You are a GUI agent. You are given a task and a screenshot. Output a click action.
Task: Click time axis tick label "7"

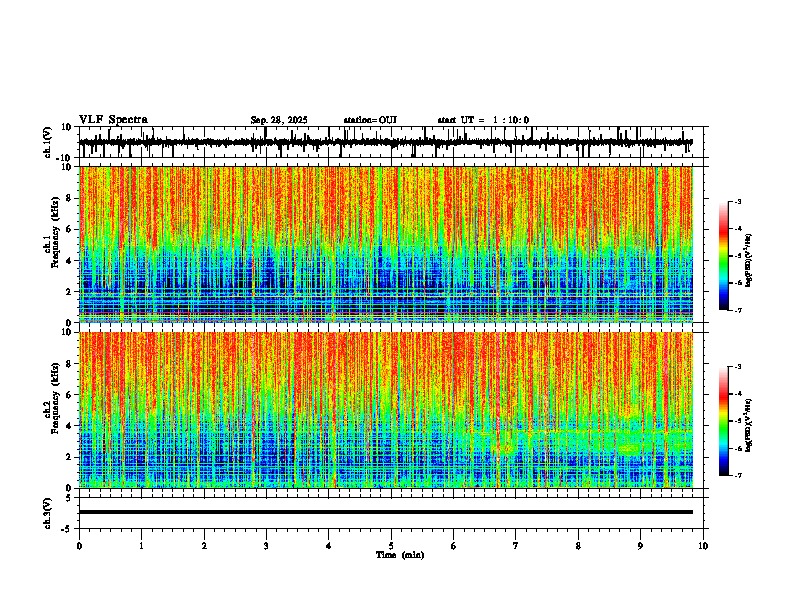coord(516,546)
